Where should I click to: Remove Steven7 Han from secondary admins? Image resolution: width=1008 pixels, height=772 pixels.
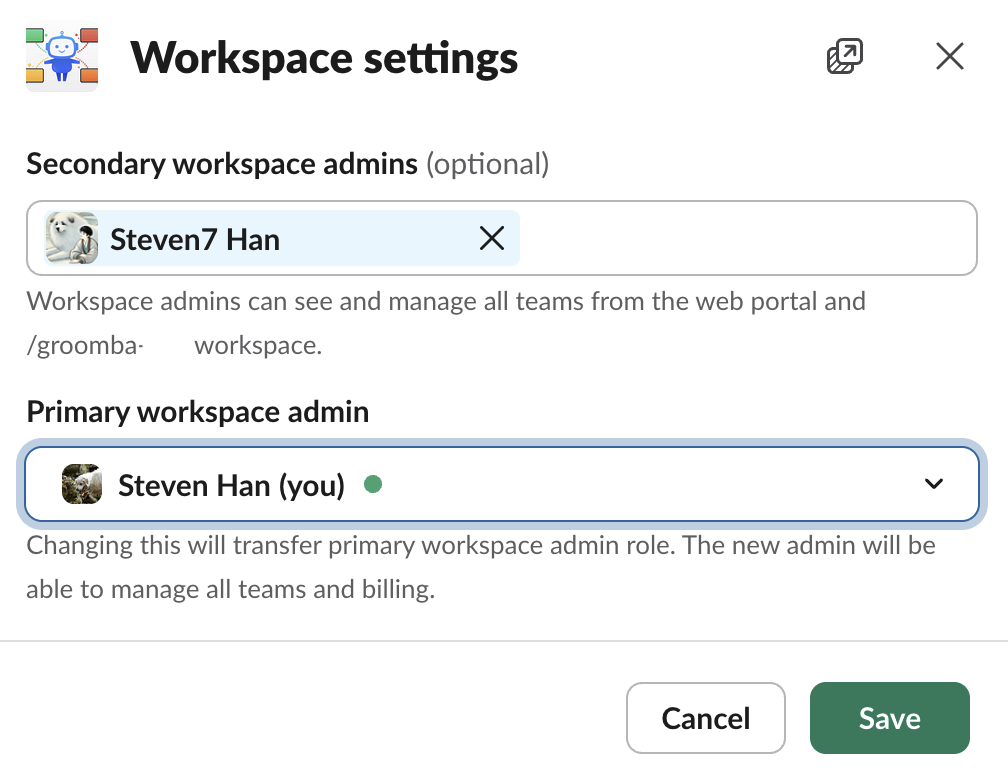tap(491, 238)
